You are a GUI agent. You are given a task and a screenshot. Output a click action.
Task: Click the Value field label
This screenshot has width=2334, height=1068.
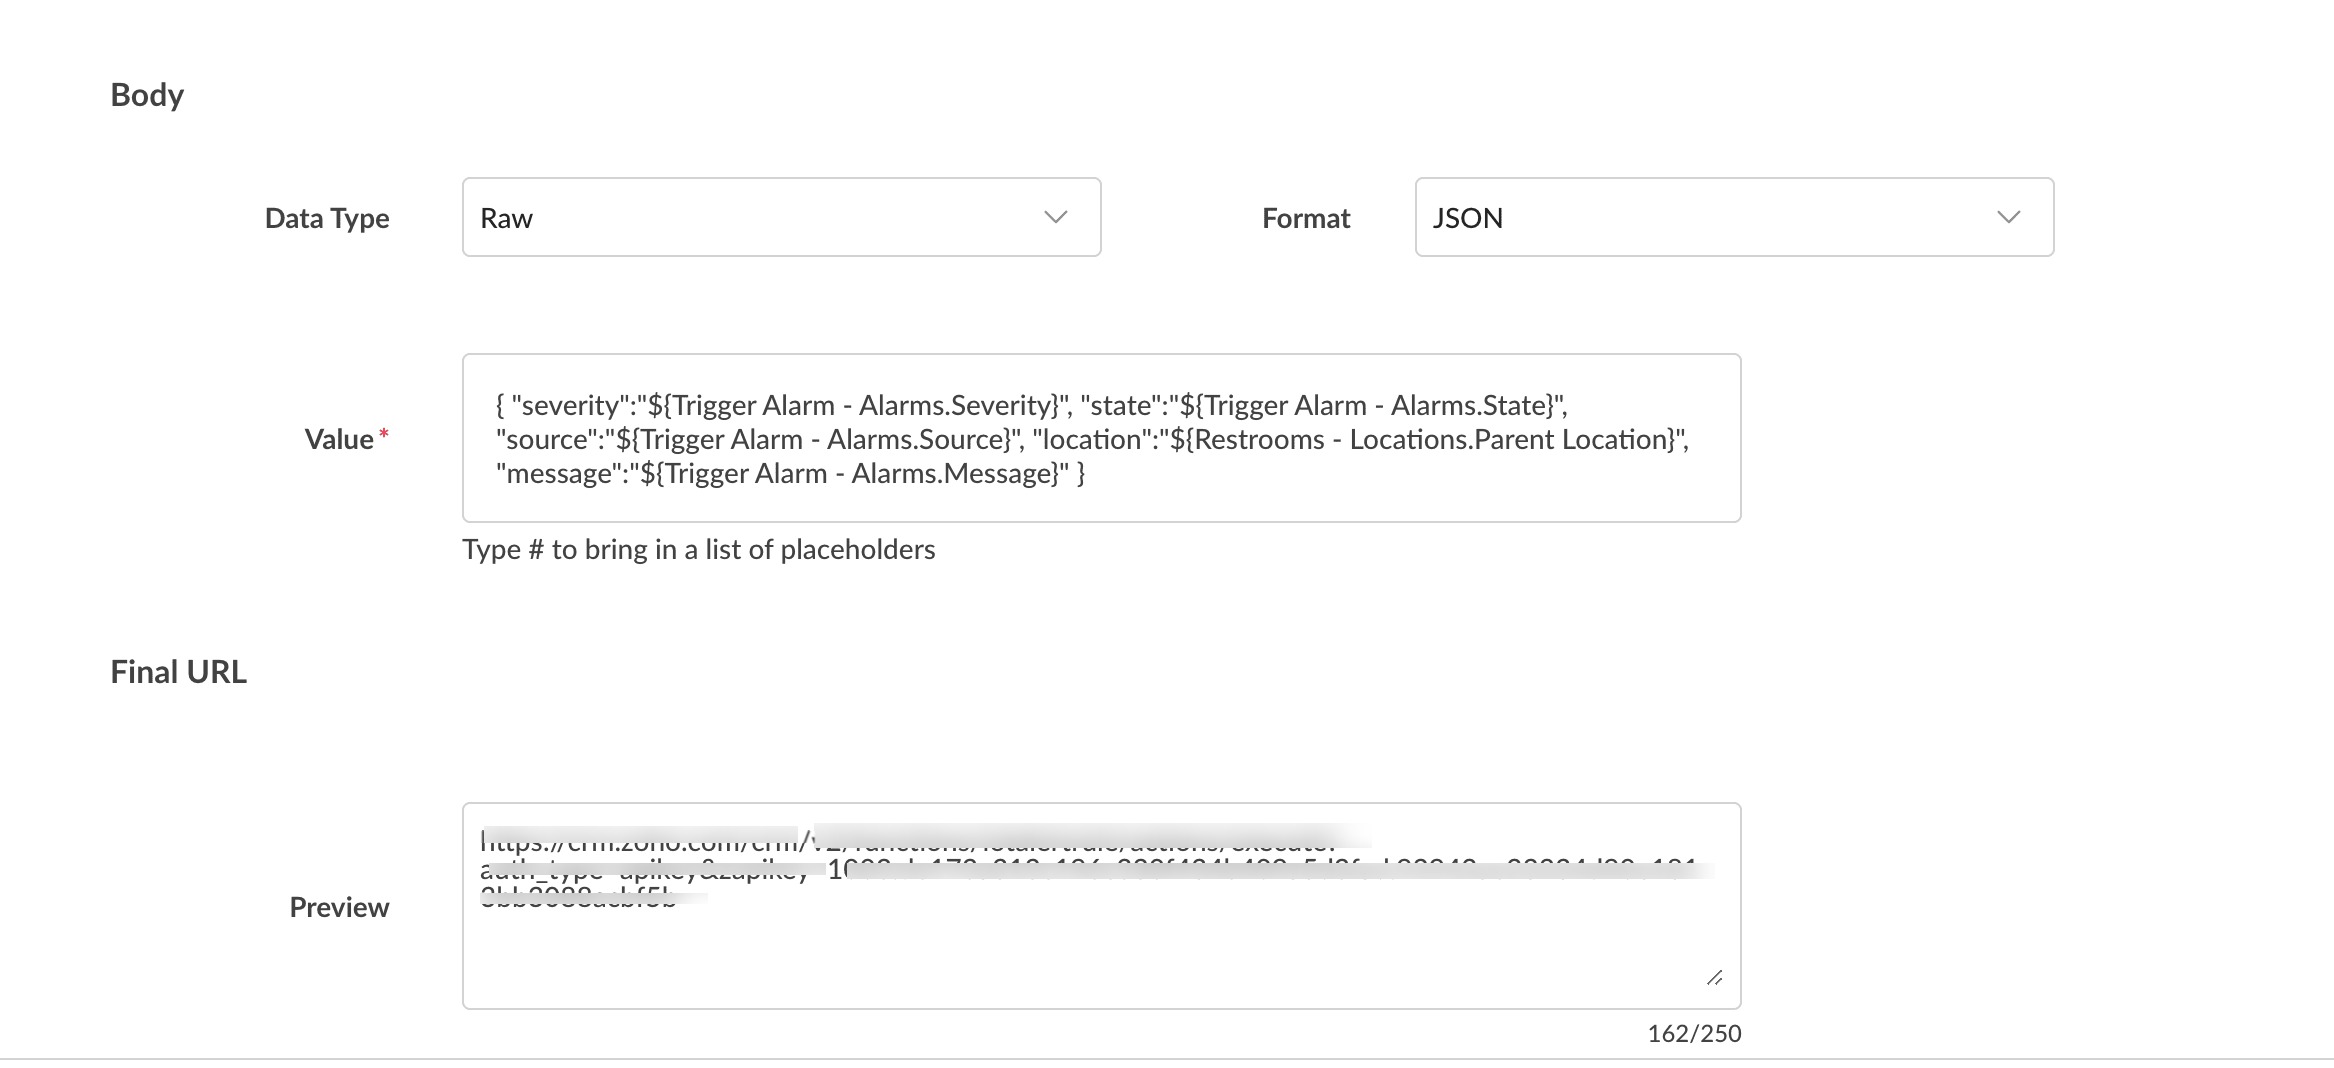[x=346, y=439]
